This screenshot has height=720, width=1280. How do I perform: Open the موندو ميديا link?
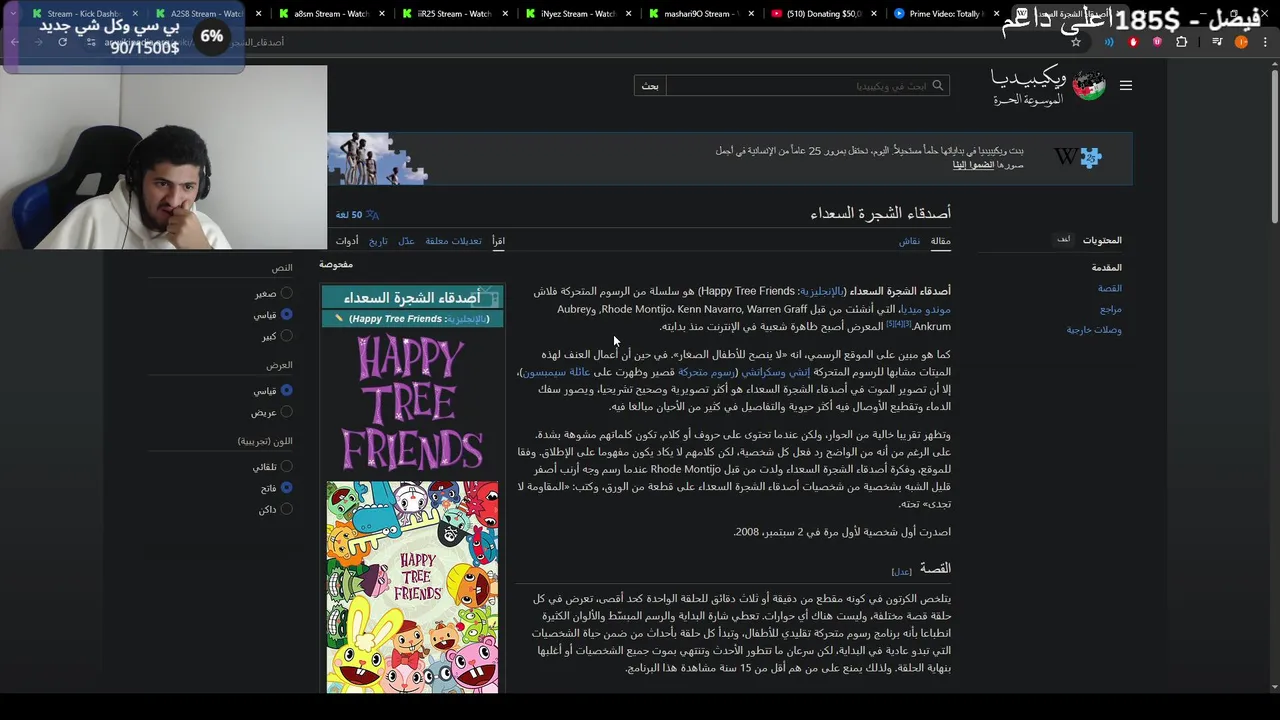click(x=924, y=309)
